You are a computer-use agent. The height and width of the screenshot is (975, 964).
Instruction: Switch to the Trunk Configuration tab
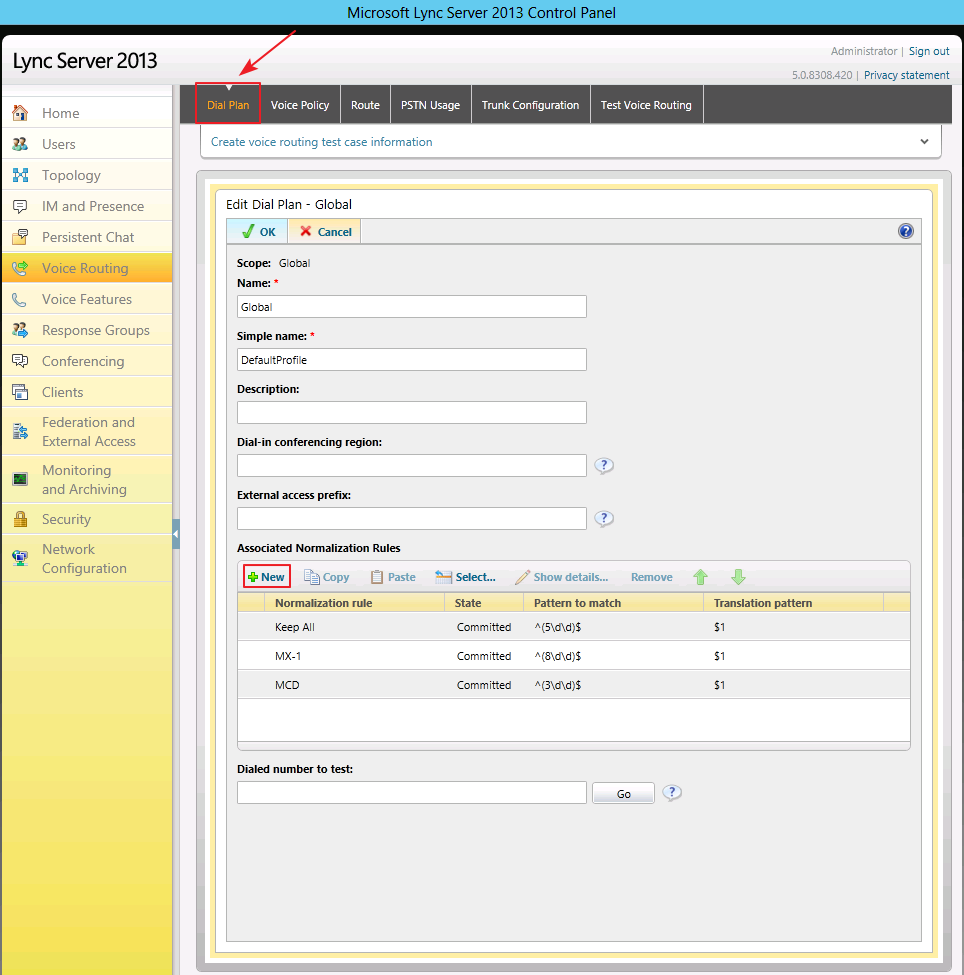pos(530,104)
